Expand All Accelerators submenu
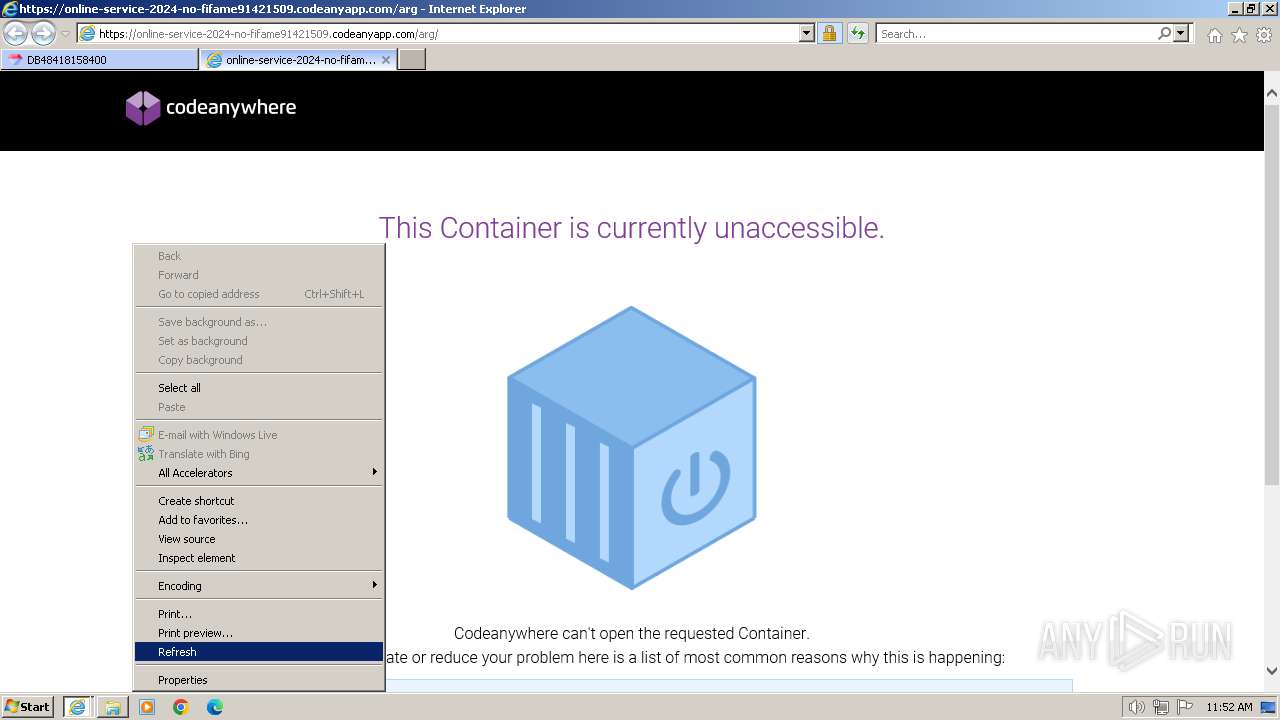The image size is (1280, 720). coord(259,473)
